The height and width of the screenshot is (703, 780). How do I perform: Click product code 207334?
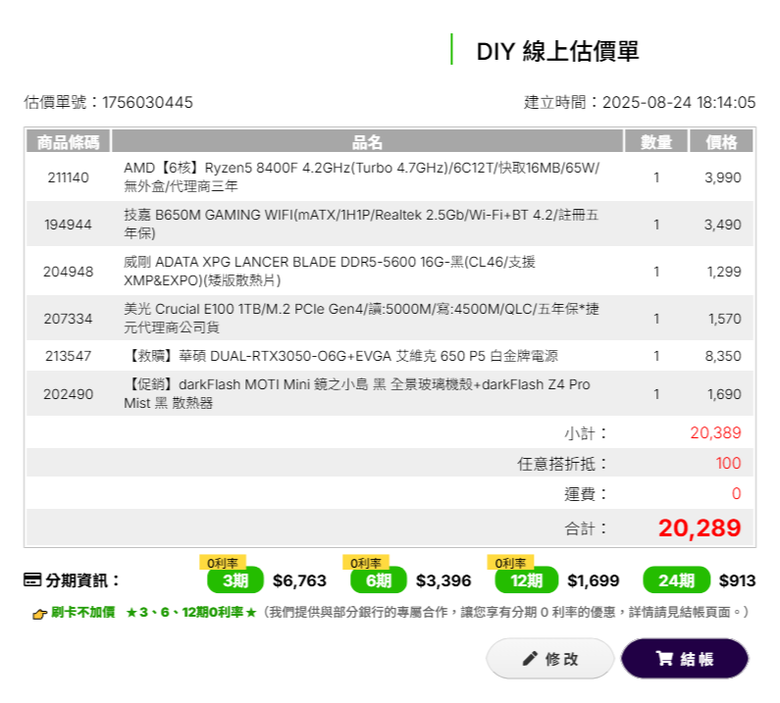tap(68, 318)
